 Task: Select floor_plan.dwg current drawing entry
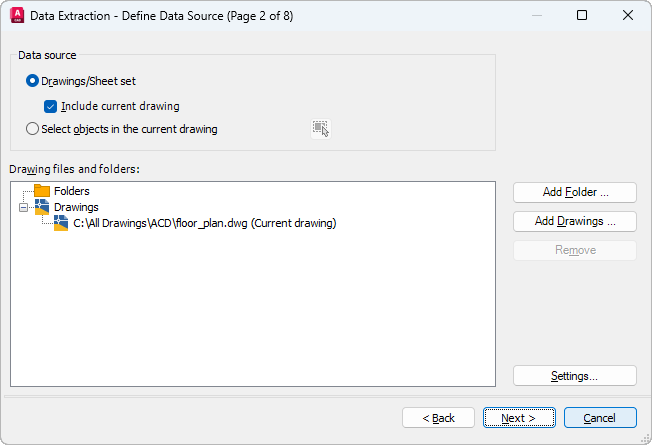coord(204,223)
